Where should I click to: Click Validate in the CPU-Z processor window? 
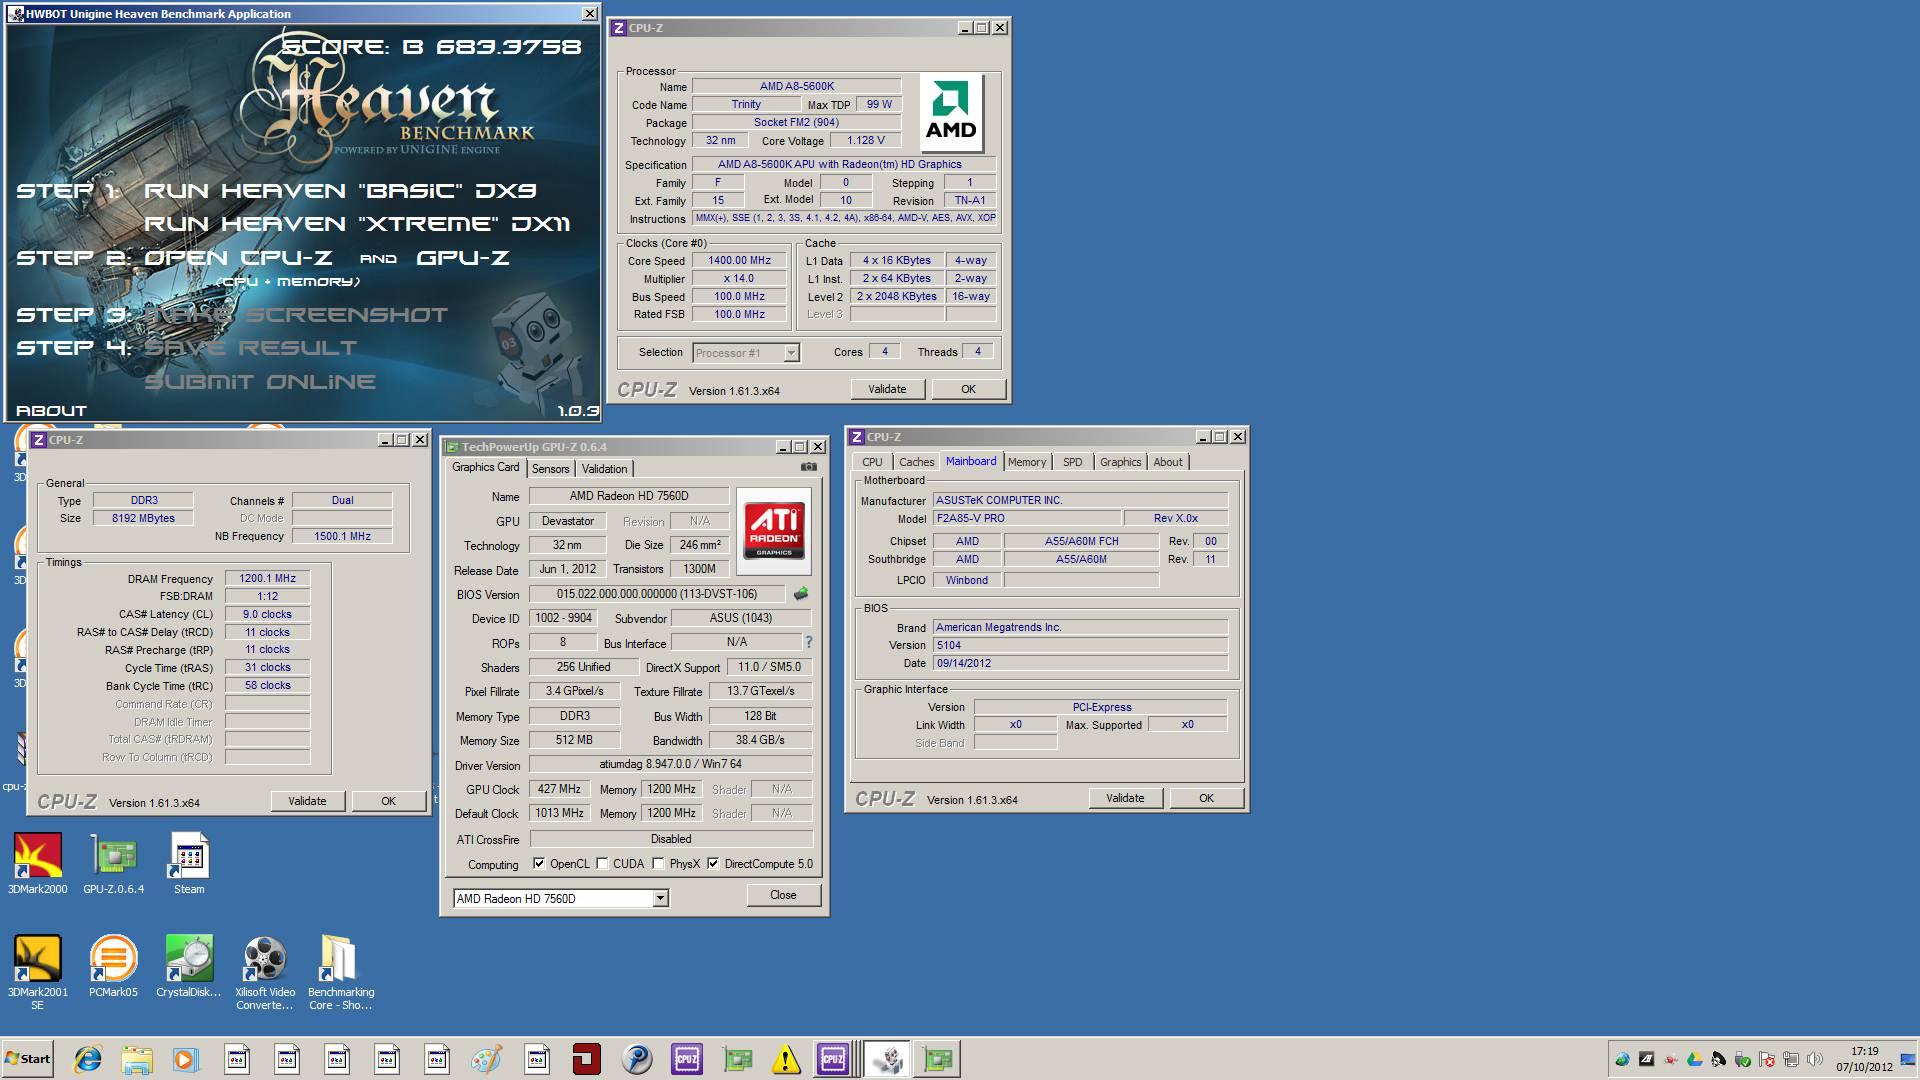point(887,389)
